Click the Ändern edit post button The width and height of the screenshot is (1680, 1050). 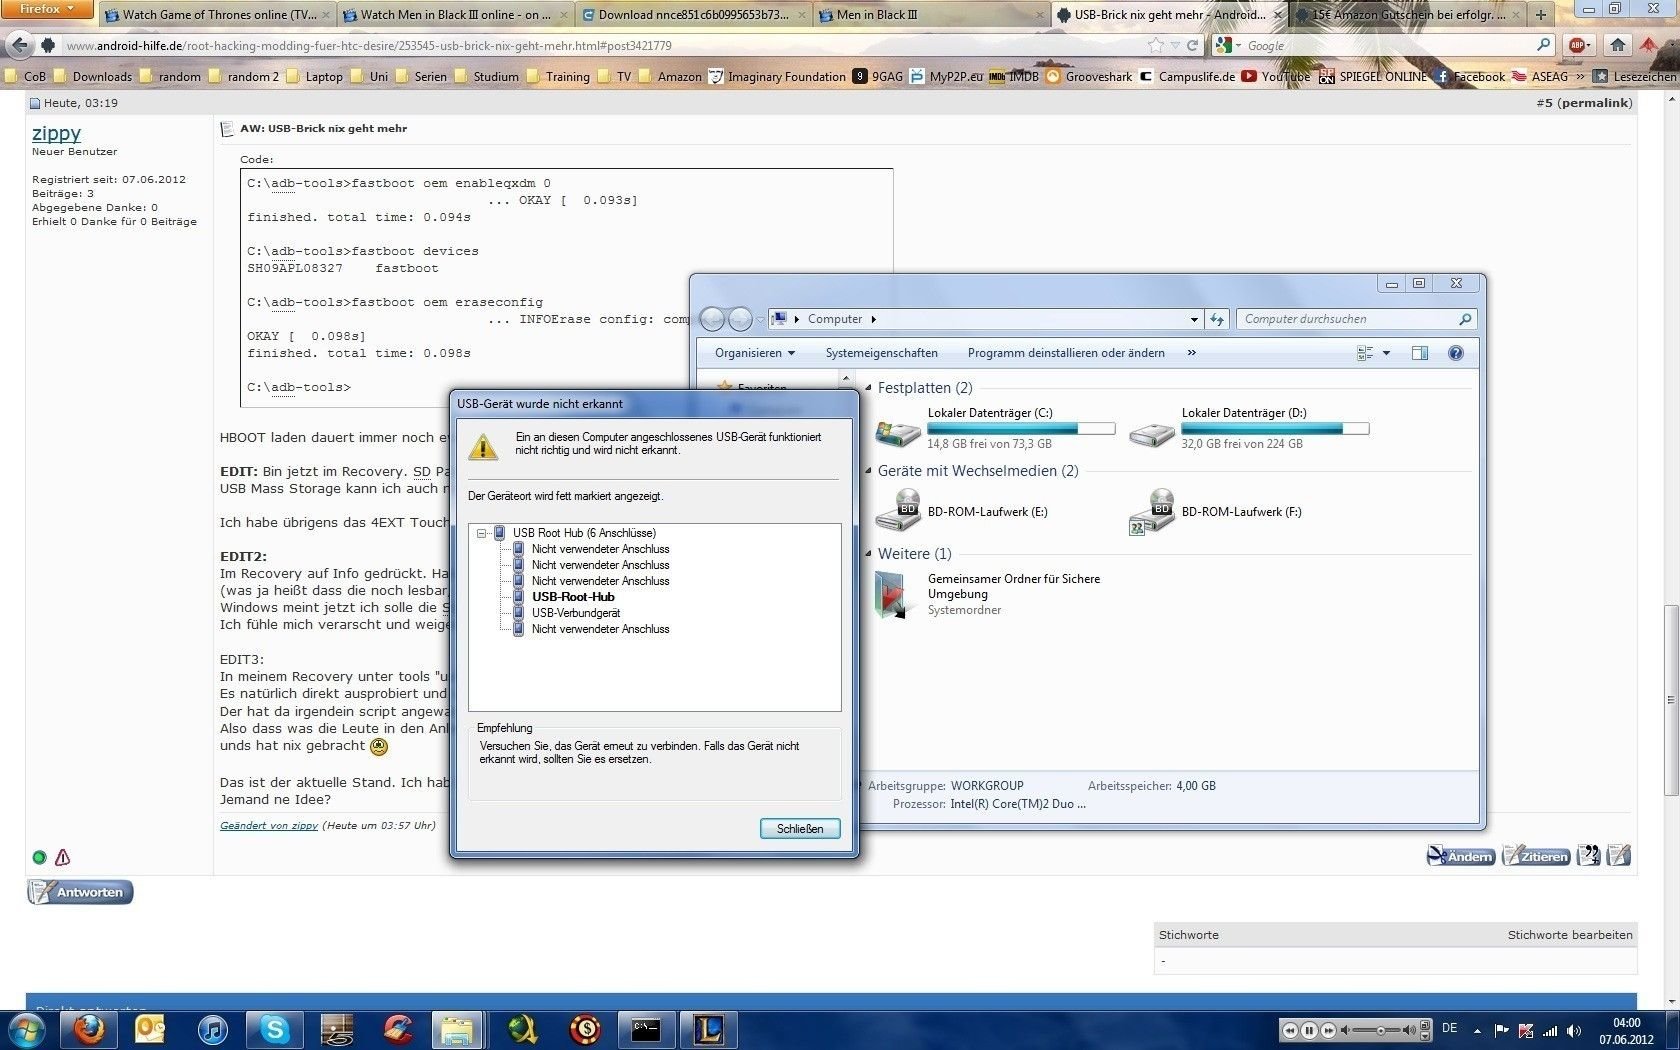[x=1460, y=856]
